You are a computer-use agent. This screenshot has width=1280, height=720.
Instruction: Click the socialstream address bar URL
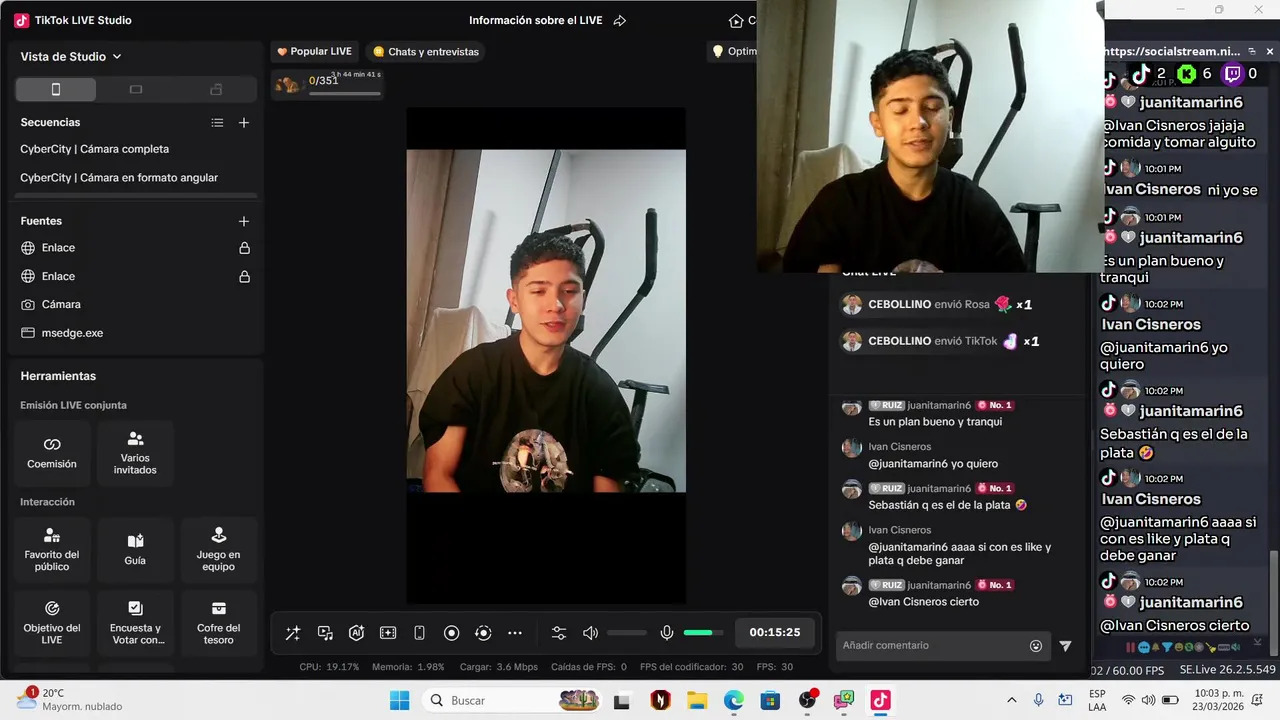click(x=1172, y=51)
